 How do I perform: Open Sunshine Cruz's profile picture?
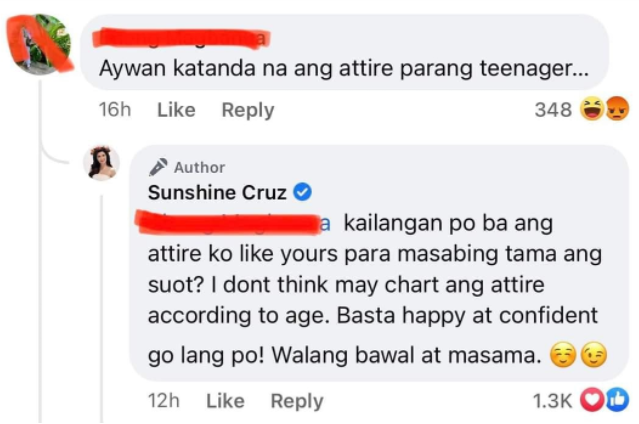(102, 163)
